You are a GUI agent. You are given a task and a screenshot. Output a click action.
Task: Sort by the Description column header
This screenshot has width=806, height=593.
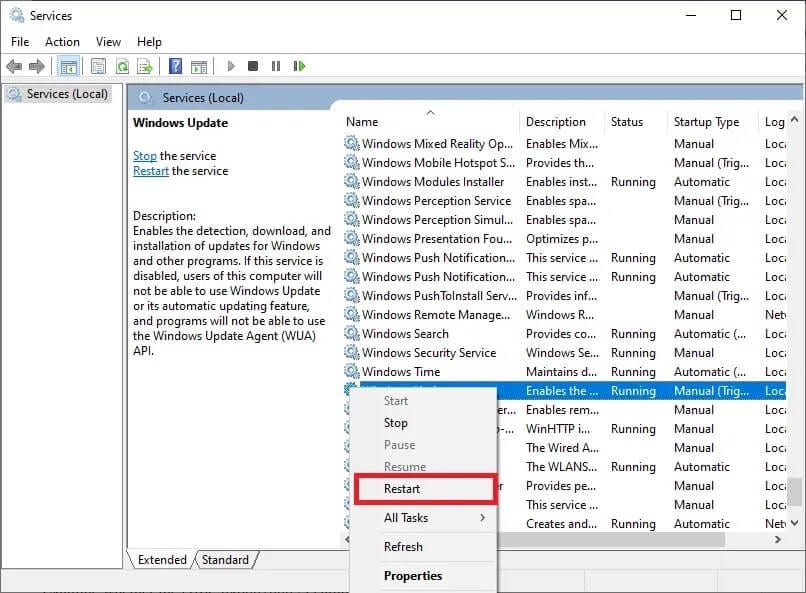click(x=561, y=122)
